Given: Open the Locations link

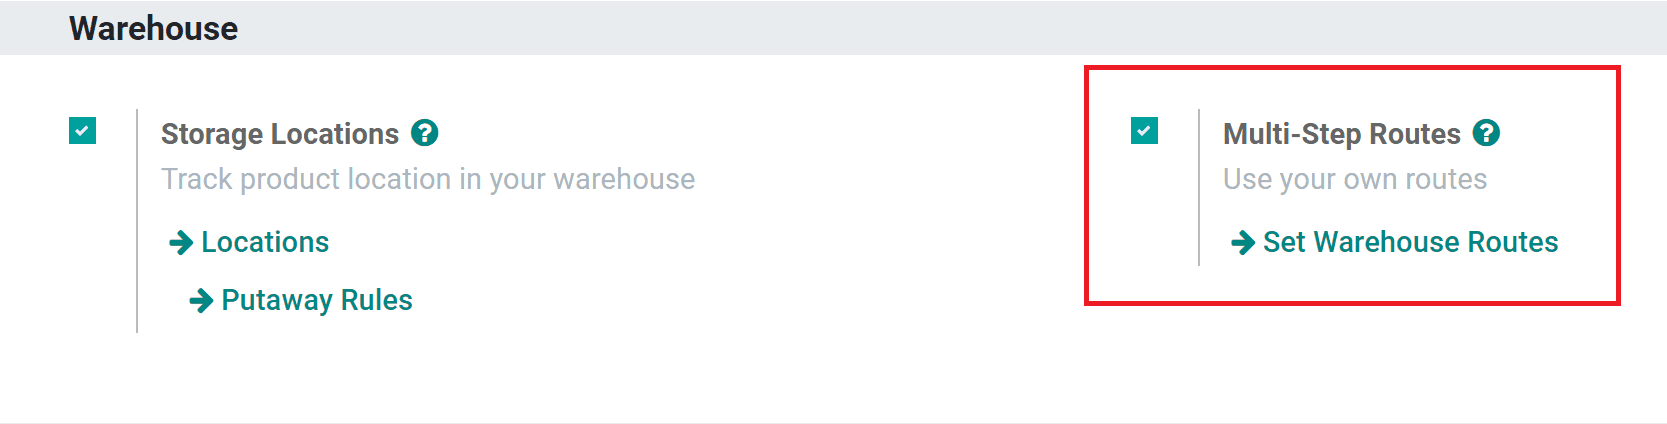Looking at the screenshot, I should point(265,242).
